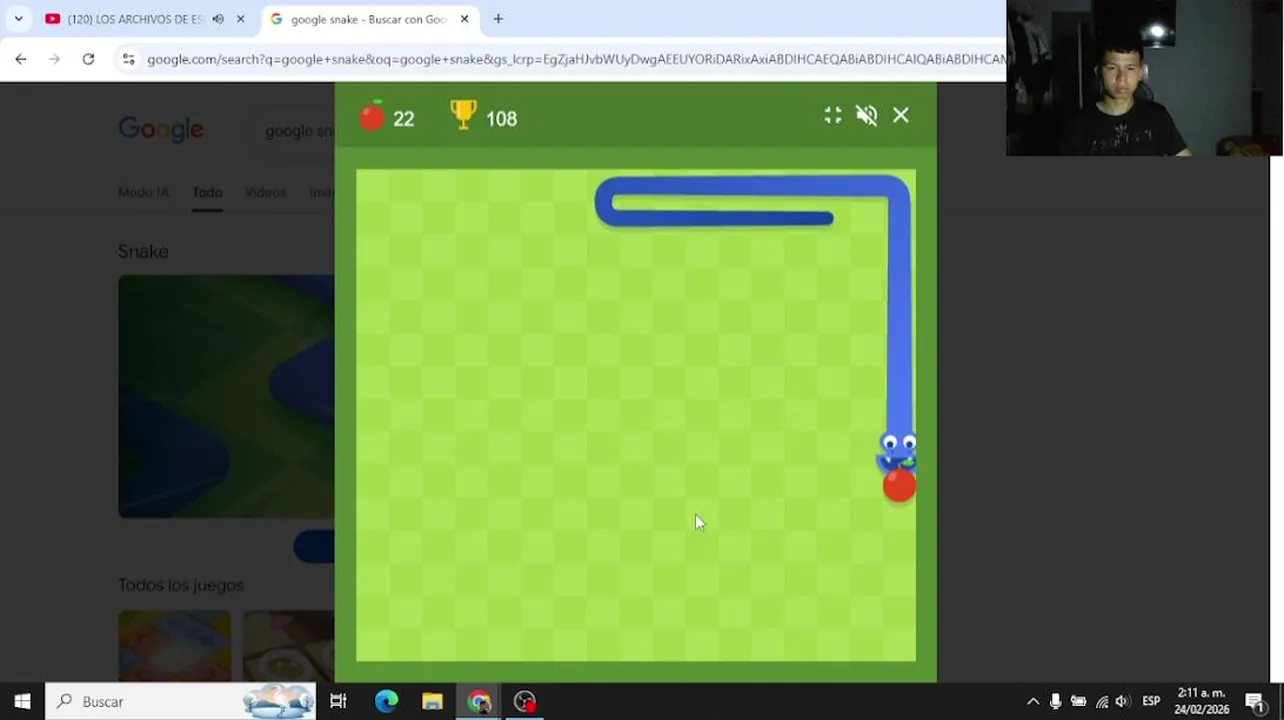Click the Buscar taskbar search box
The height and width of the screenshot is (720, 1284).
click(x=181, y=701)
